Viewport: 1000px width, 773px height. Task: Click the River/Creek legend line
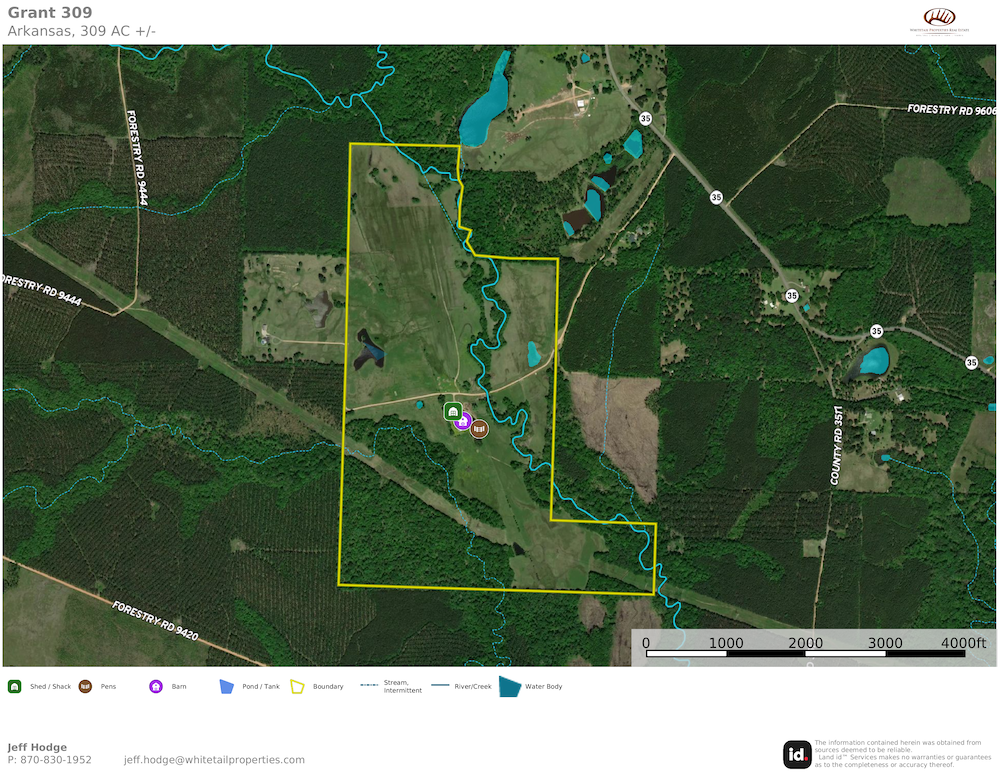(x=440, y=687)
